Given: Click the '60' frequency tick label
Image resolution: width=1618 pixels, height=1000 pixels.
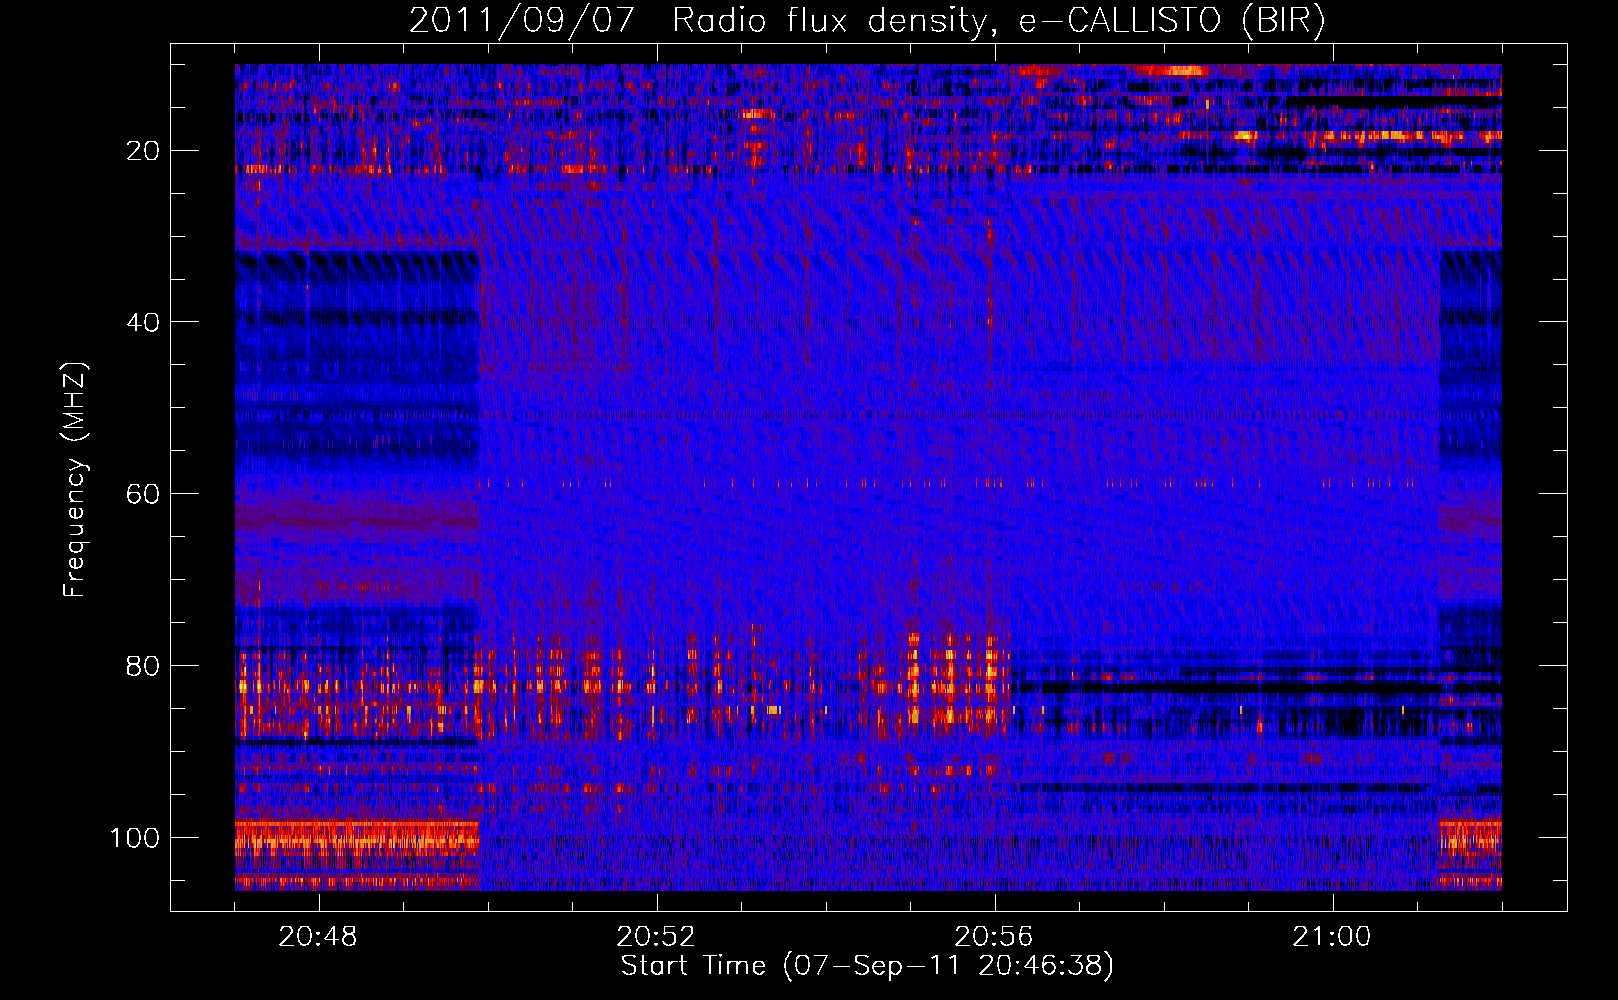Looking at the screenshot, I should pyautogui.click(x=143, y=494).
